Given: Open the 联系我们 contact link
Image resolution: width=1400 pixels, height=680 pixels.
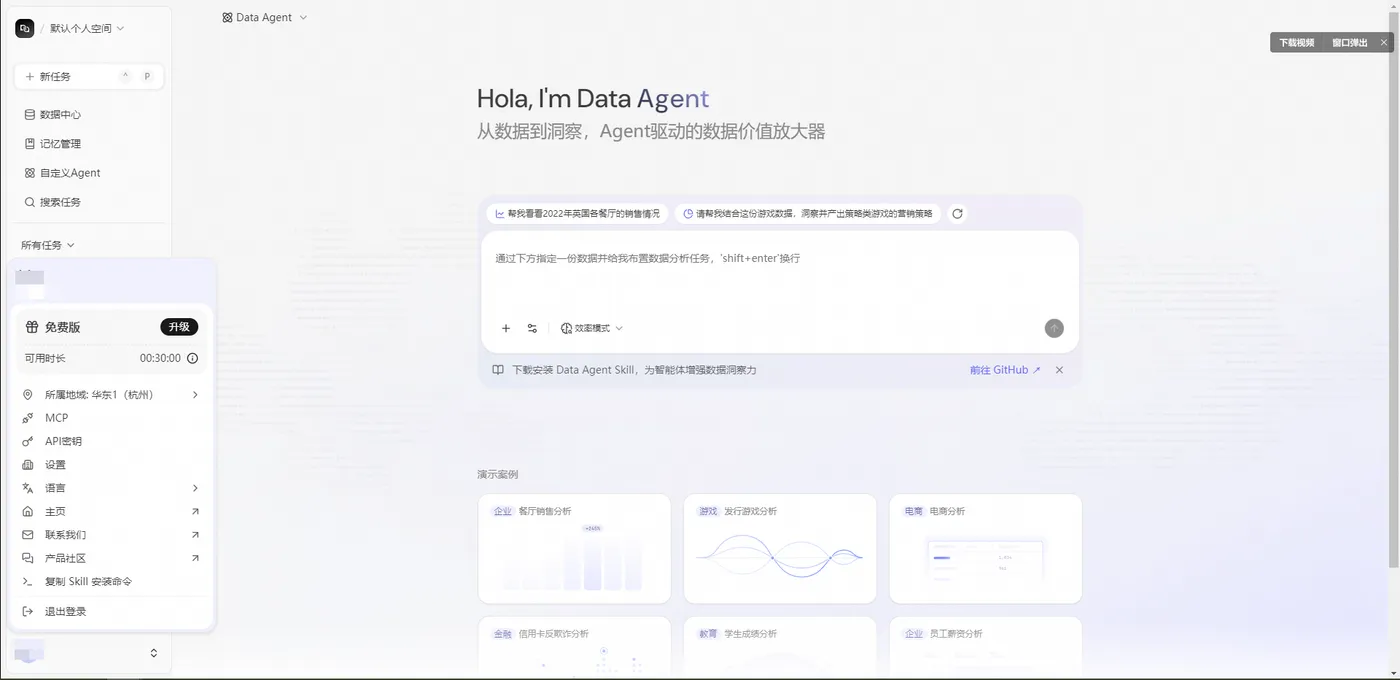Looking at the screenshot, I should [x=111, y=535].
